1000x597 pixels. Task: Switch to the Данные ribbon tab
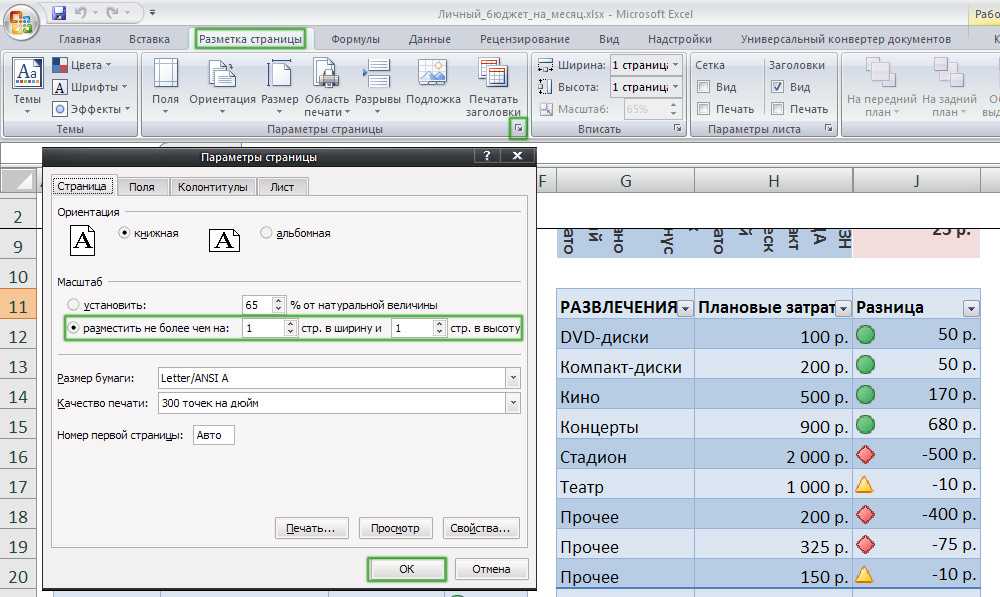(x=429, y=39)
